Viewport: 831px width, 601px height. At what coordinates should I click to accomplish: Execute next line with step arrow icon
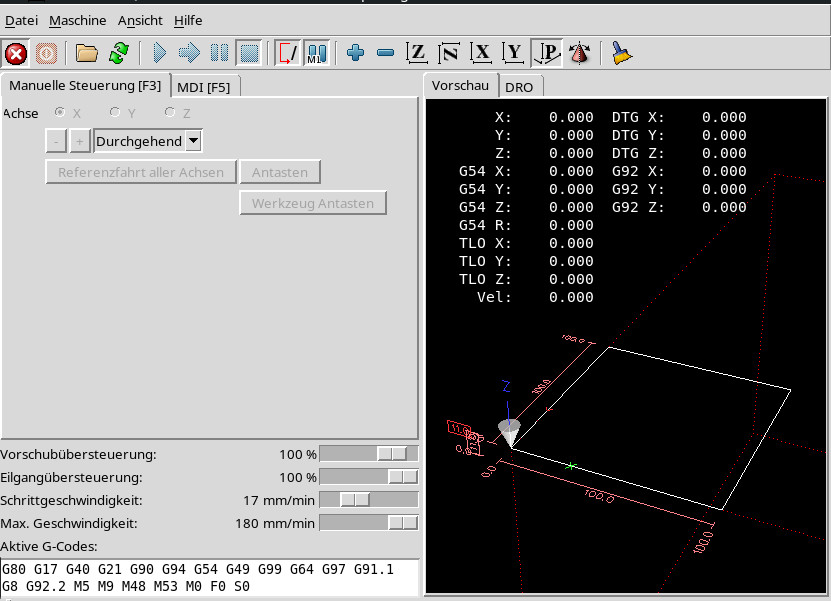tap(189, 54)
